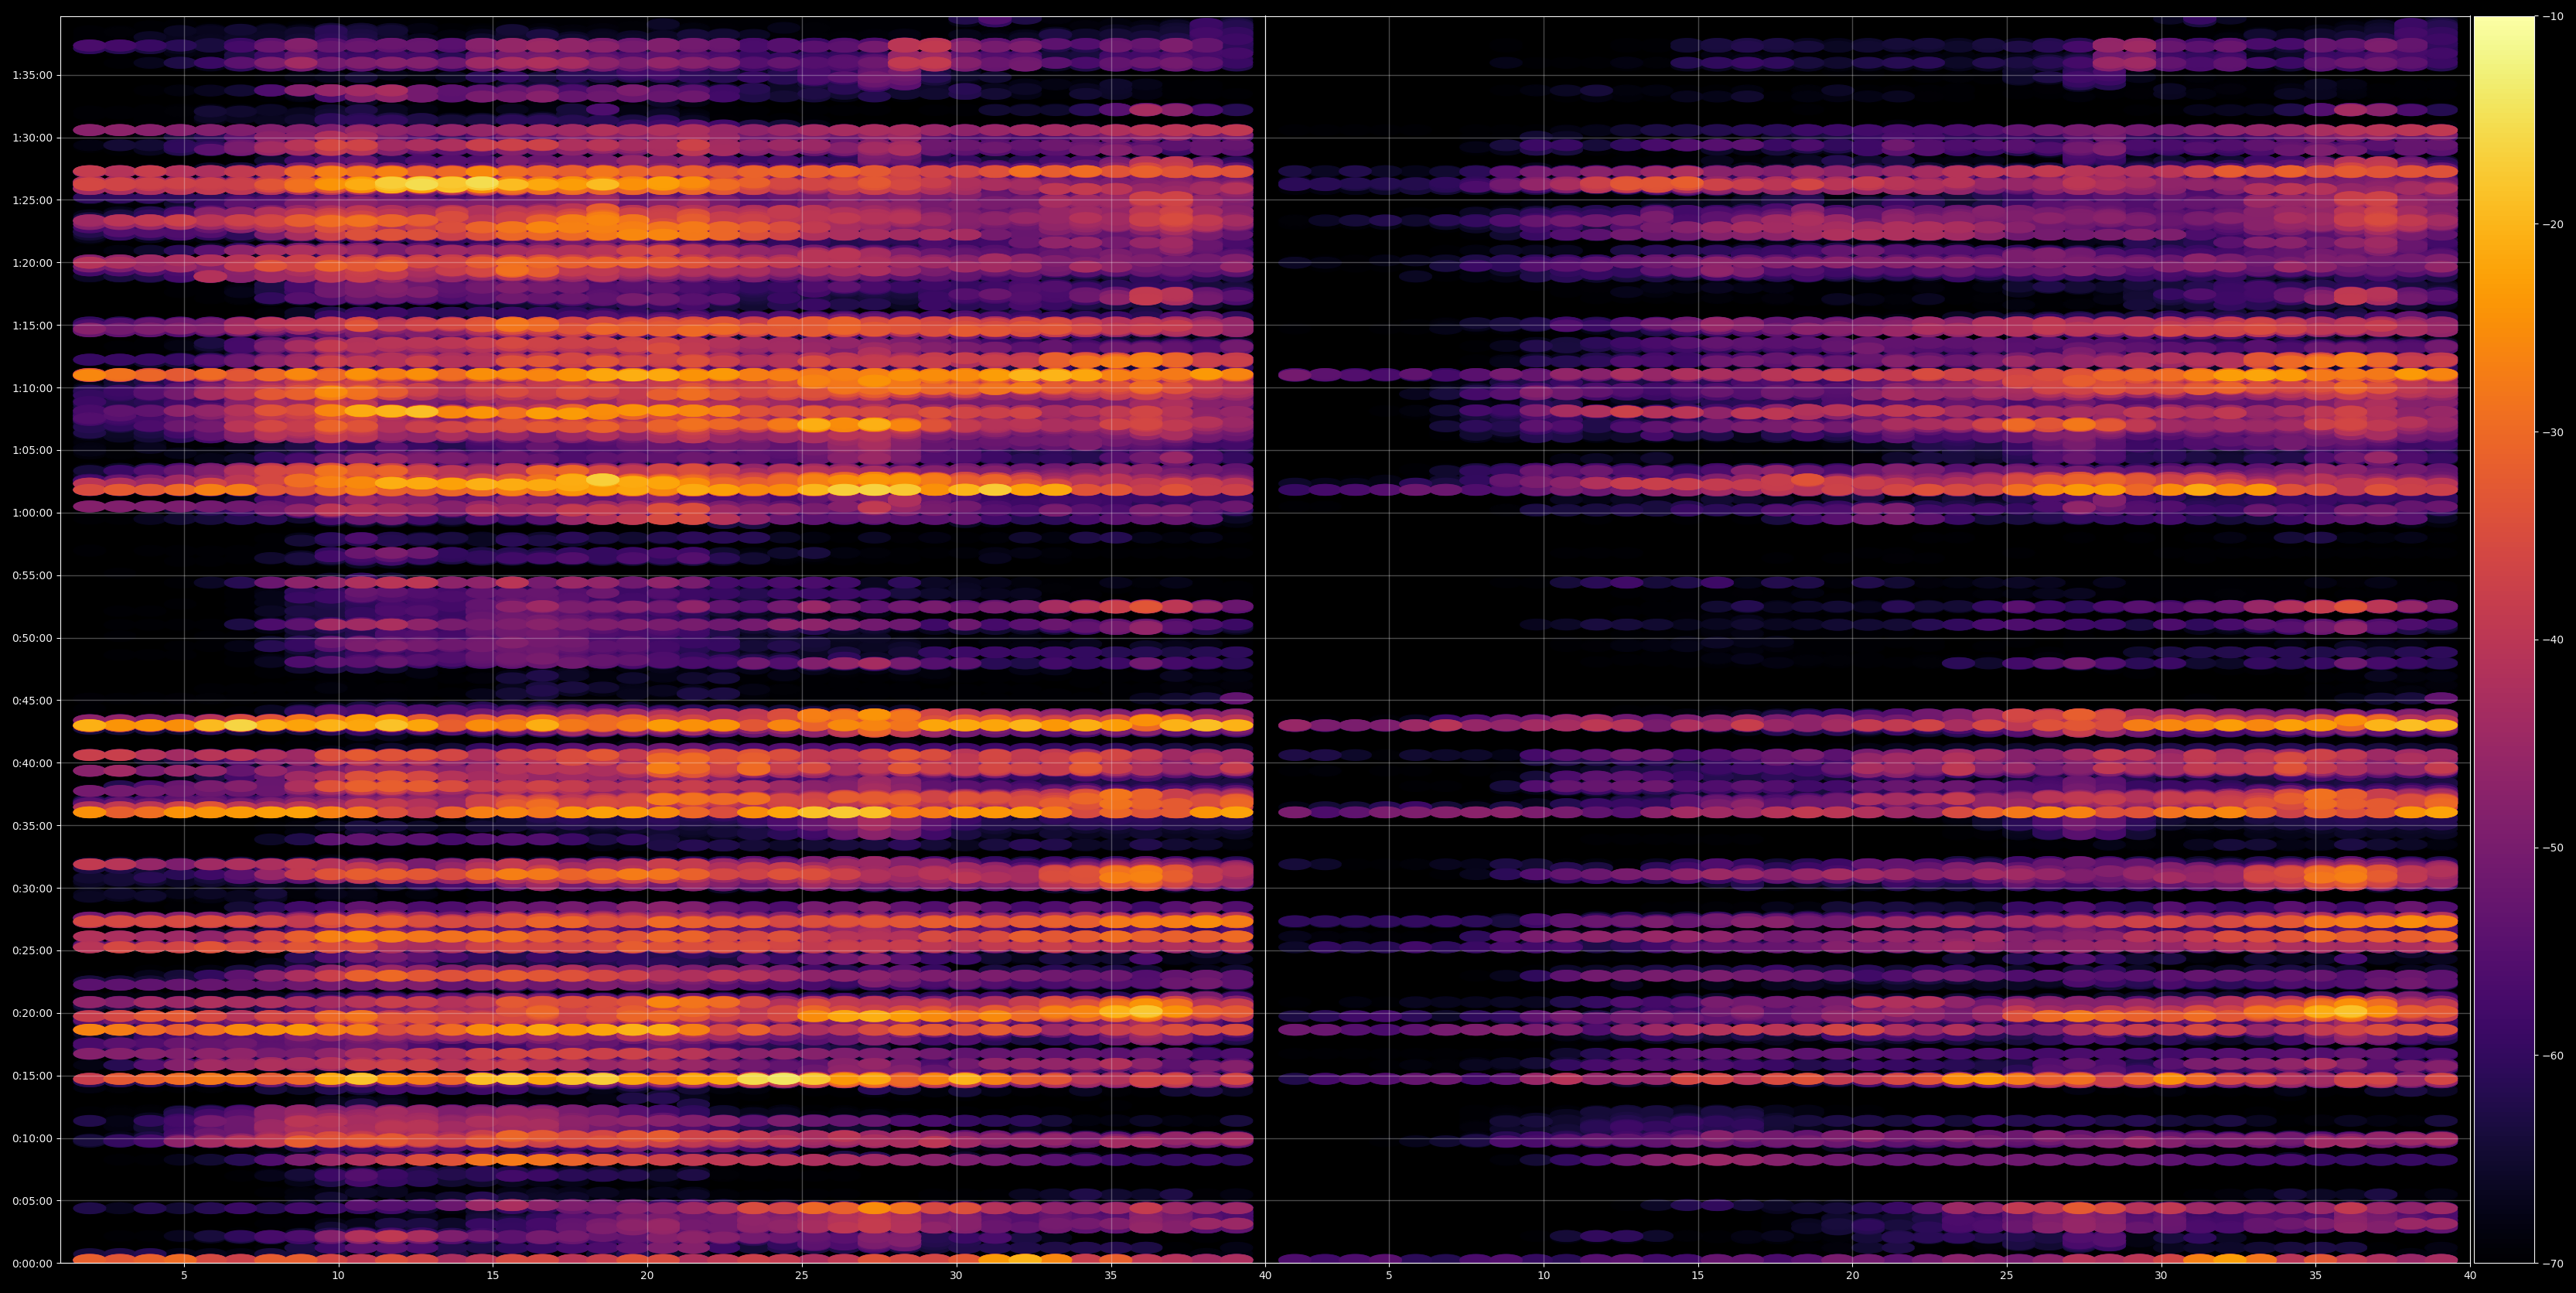Viewport: 2576px width, 1293px height.
Task: Click the −60 colorbar tick label
Action: 2553,1056
